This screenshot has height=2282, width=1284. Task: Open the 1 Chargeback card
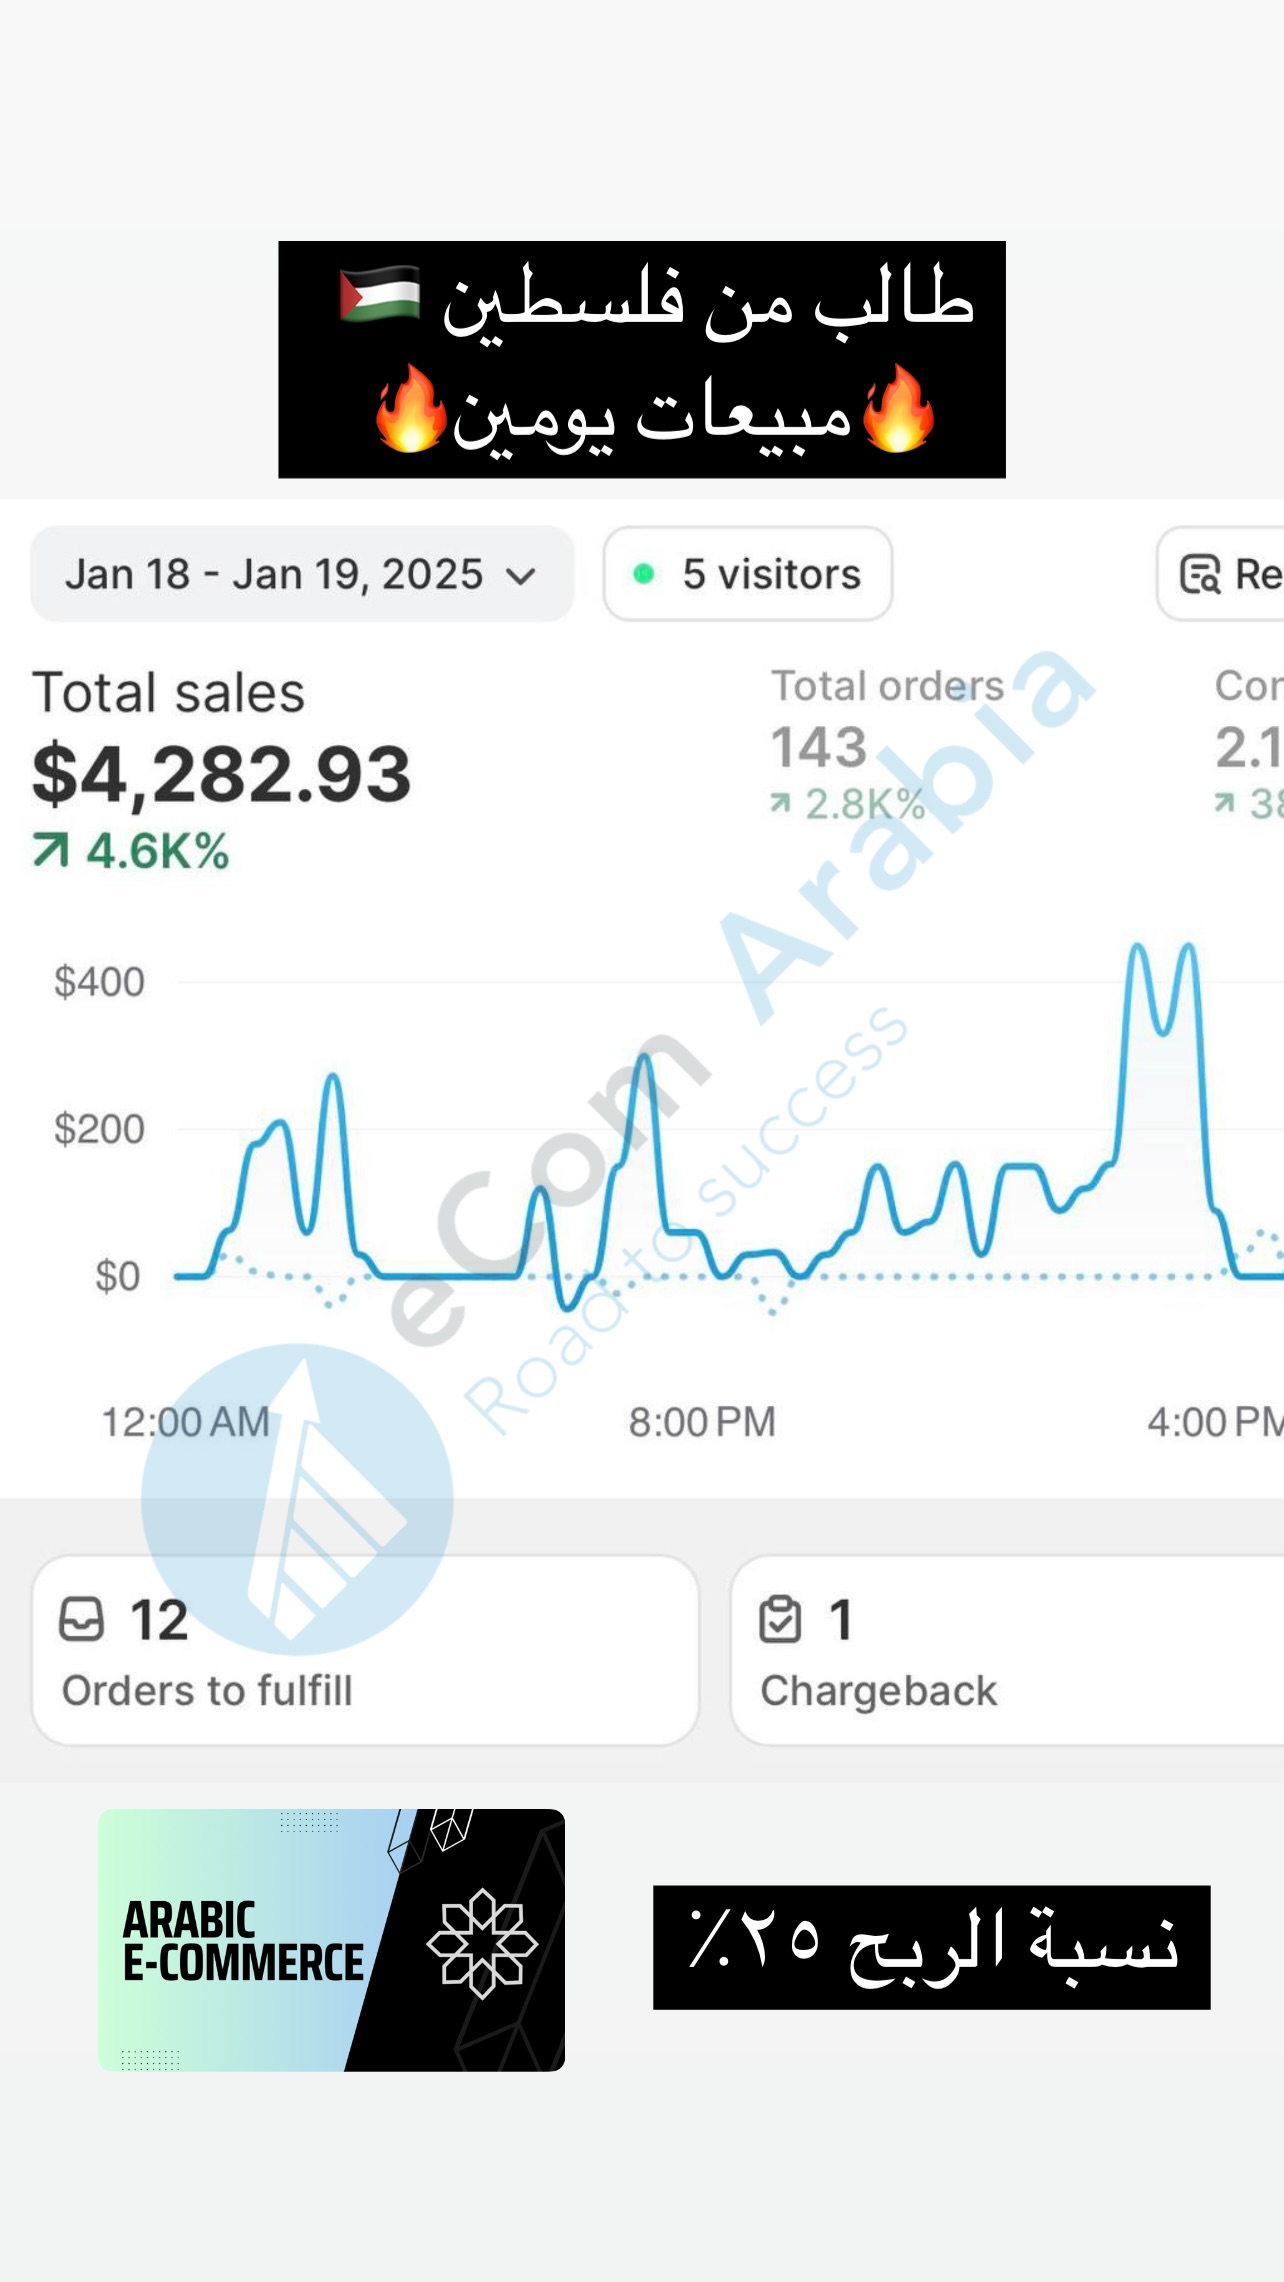1005,1651
